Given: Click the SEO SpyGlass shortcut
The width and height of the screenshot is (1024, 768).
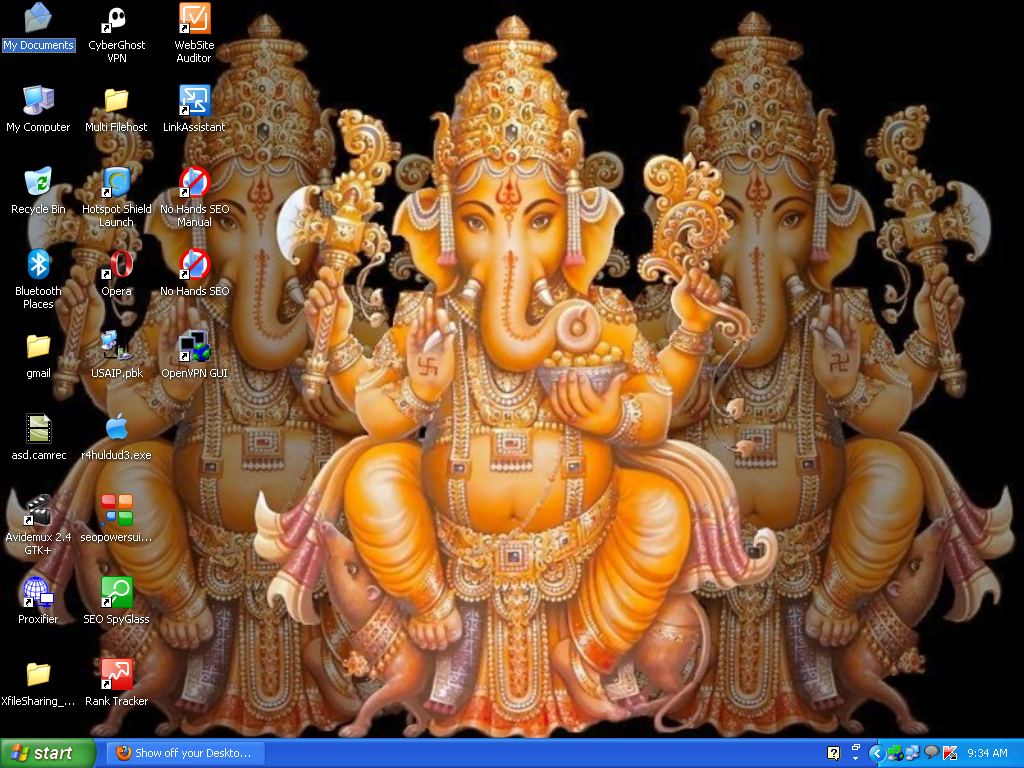Looking at the screenshot, I should [116, 593].
